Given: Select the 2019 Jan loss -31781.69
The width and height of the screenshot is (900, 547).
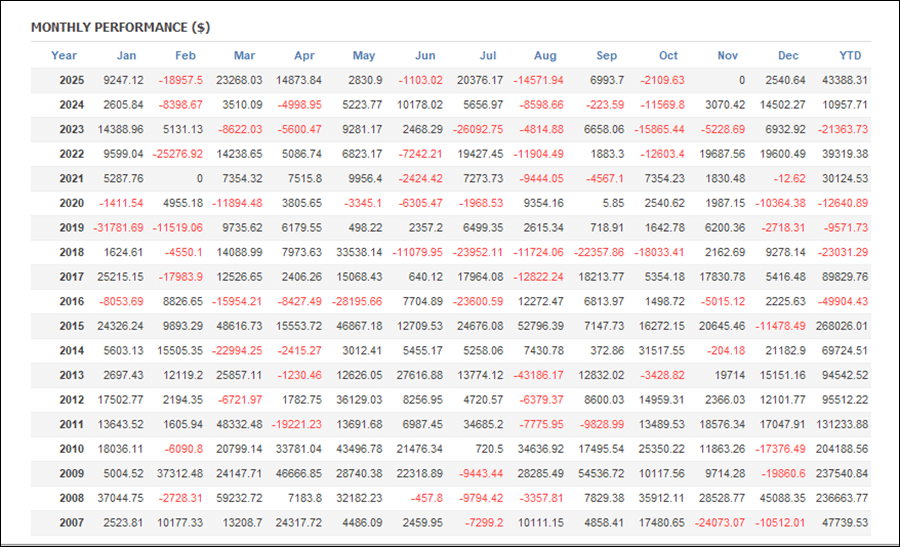Looking at the screenshot, I should click(116, 227).
